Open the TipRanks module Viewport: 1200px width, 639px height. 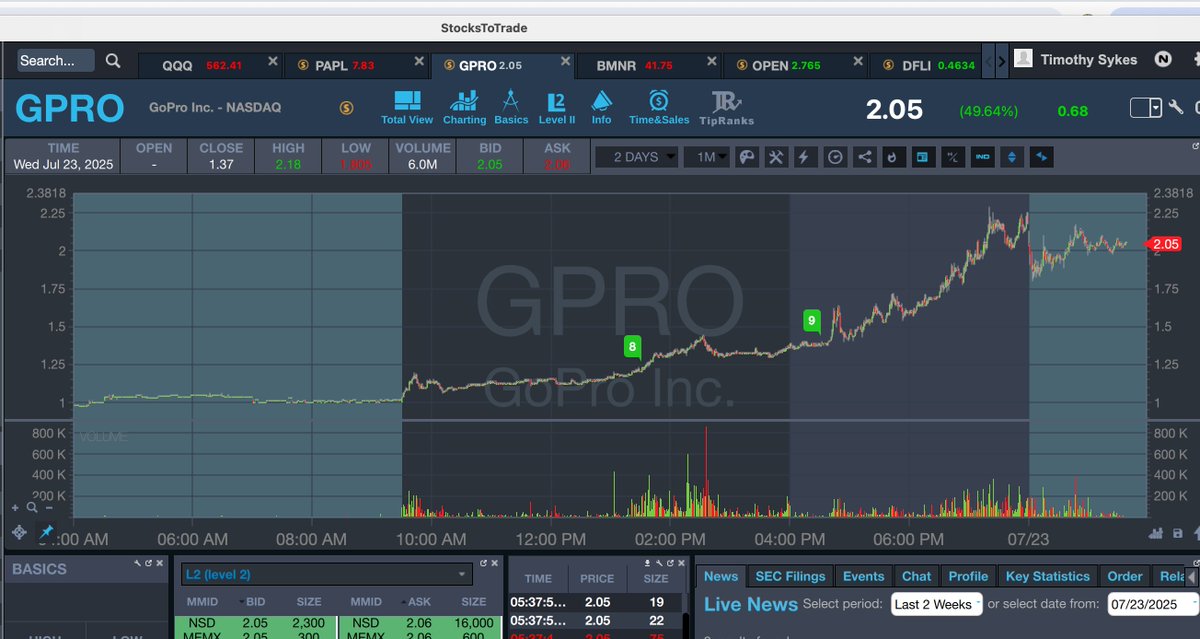click(726, 107)
